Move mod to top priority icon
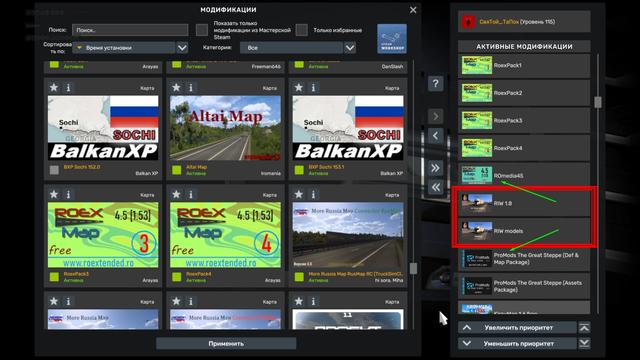Image resolution: width=640 pixels, height=360 pixels. tap(584, 327)
